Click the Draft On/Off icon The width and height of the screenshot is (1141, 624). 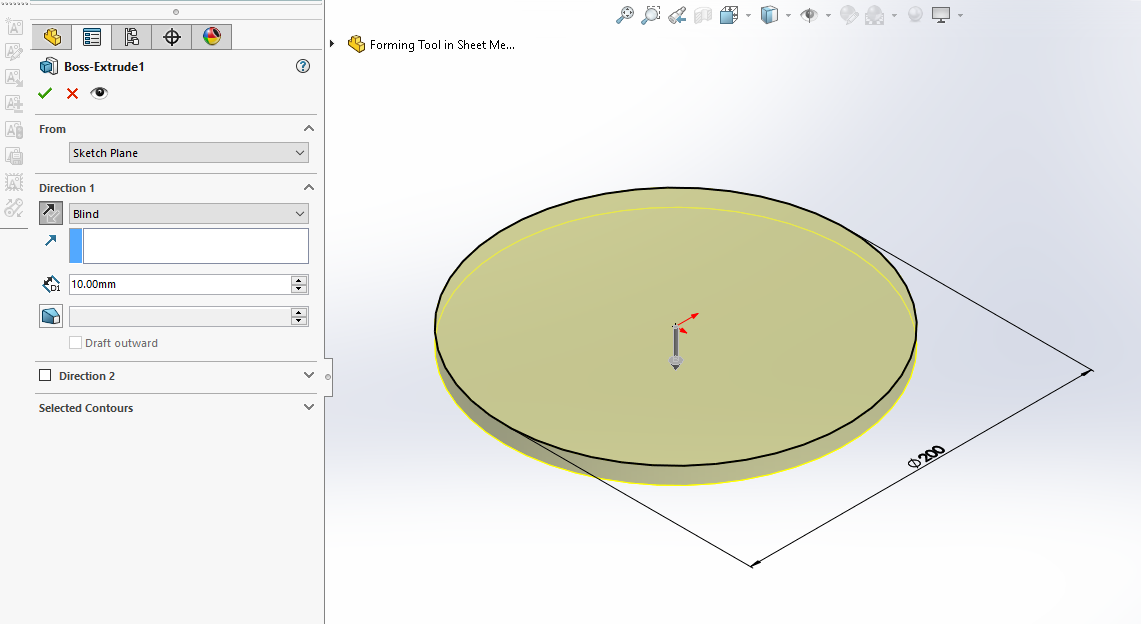[x=51, y=316]
